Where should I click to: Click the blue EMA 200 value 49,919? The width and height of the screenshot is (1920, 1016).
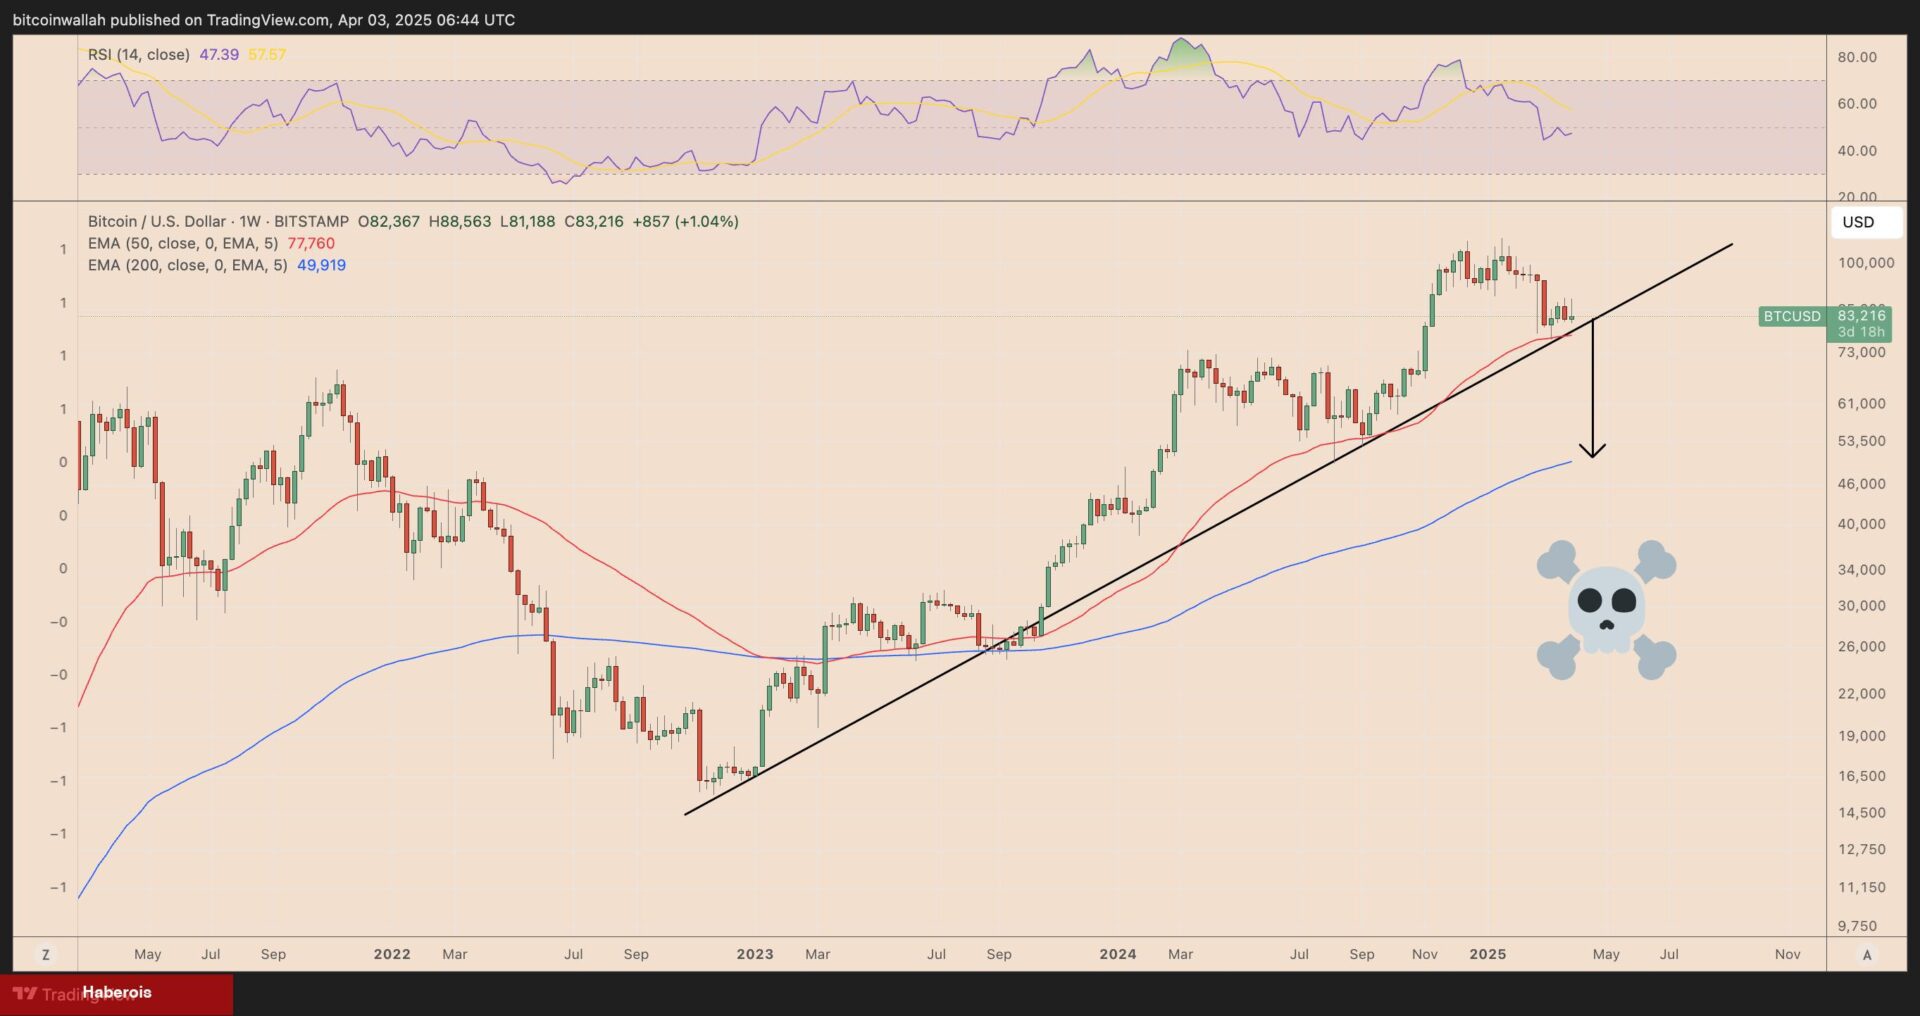pyautogui.click(x=321, y=265)
